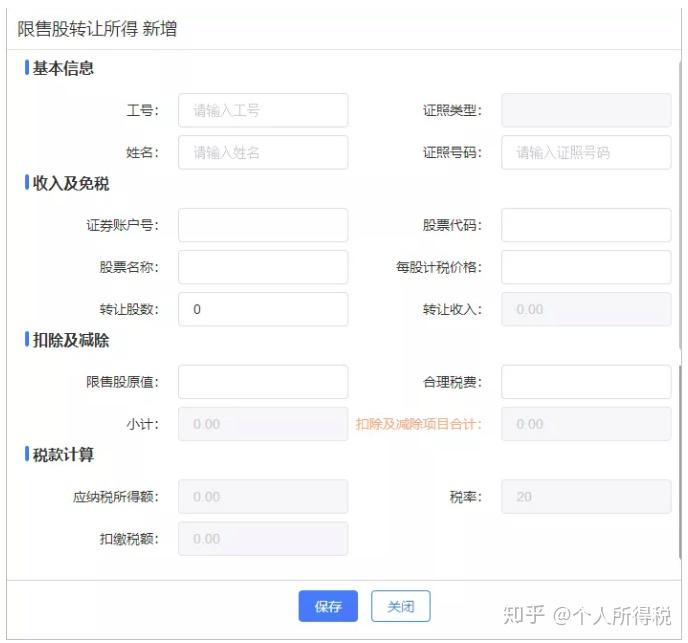Select the 转让股数 field showing 0

click(x=263, y=309)
